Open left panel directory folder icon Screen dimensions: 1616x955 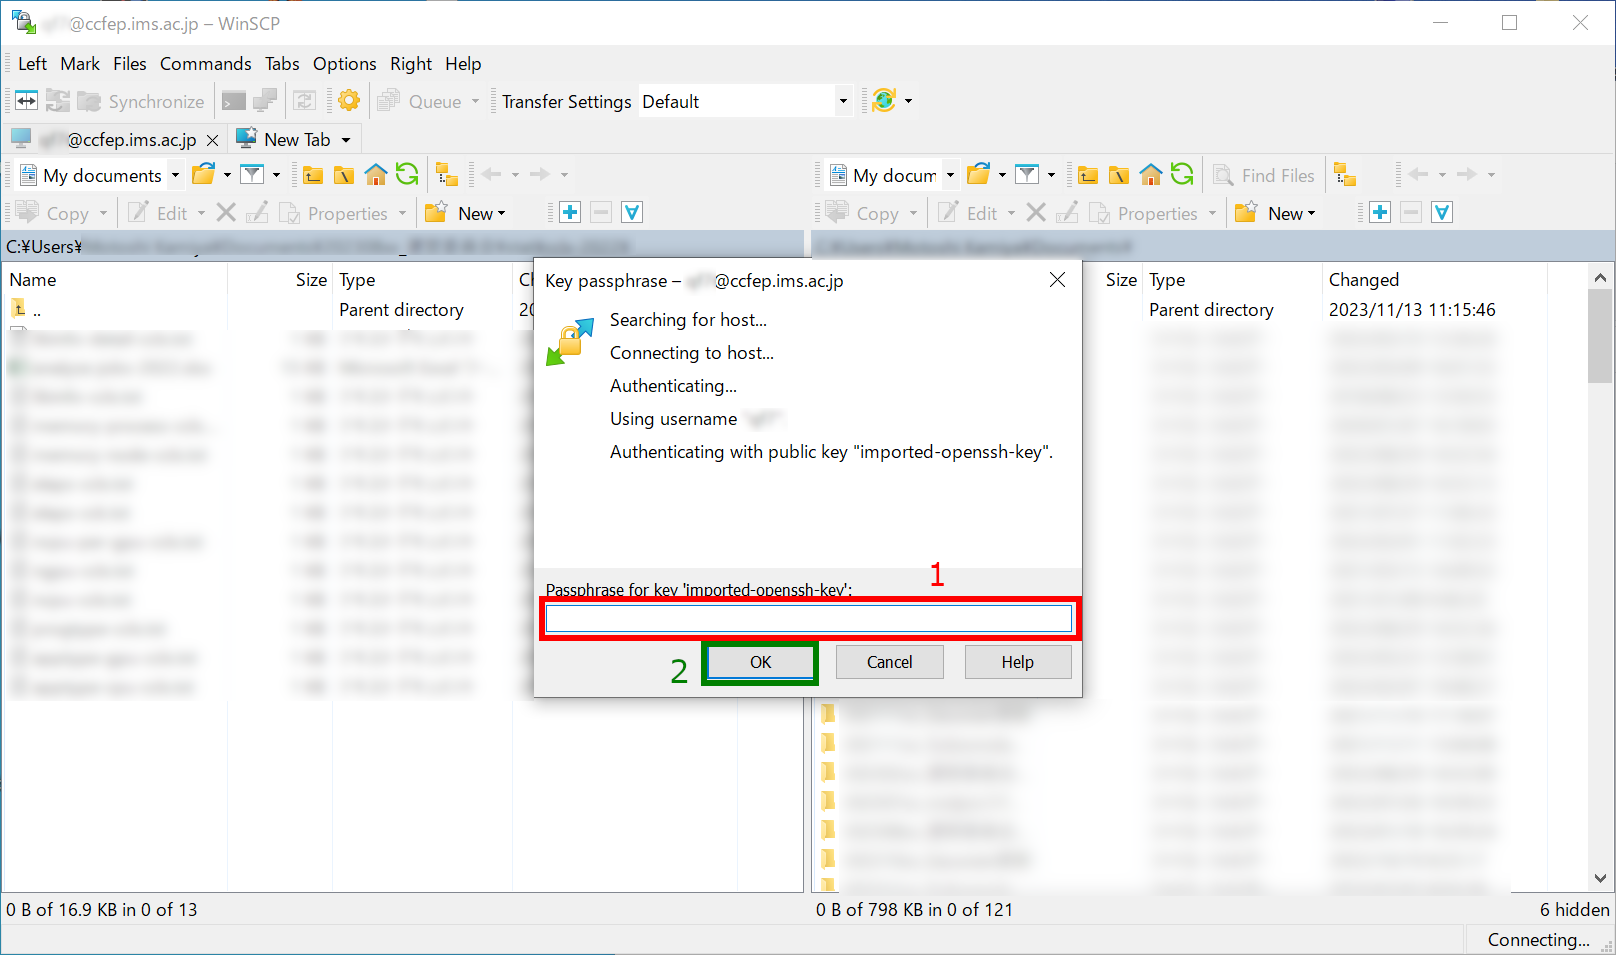tap(204, 175)
